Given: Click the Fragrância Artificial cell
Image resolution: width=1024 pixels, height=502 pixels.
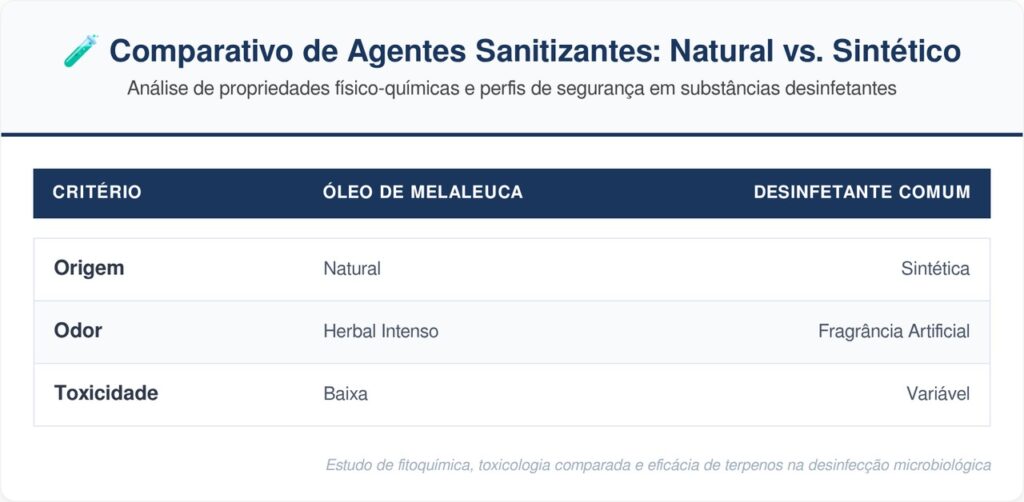Looking at the screenshot, I should (x=893, y=331).
